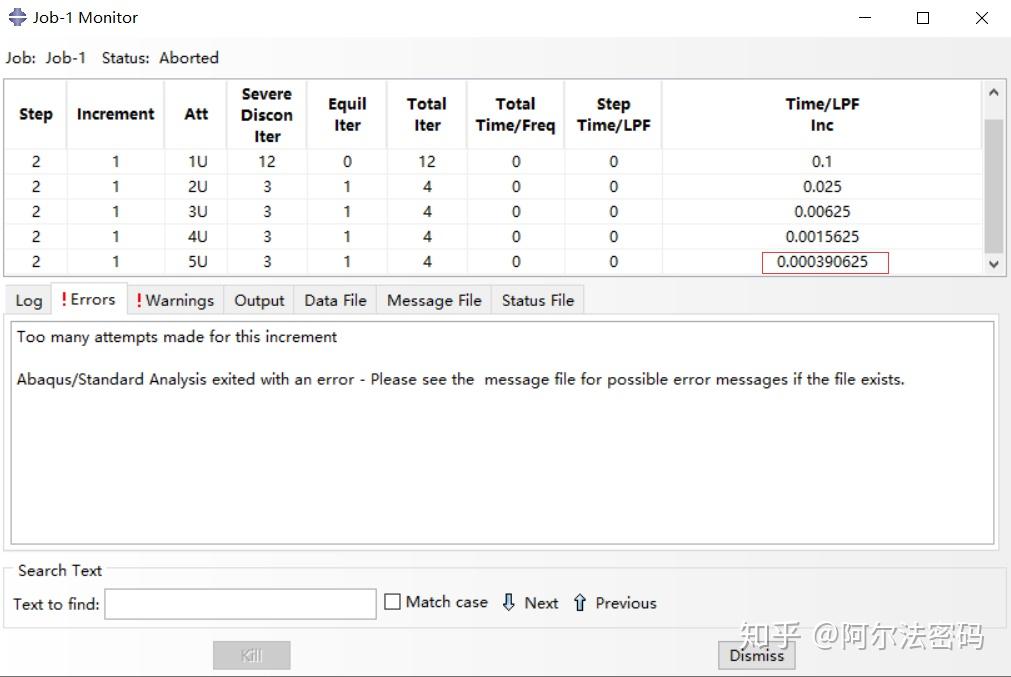This screenshot has width=1011, height=677.
Task: Click the Text to find input field
Action: 240,604
